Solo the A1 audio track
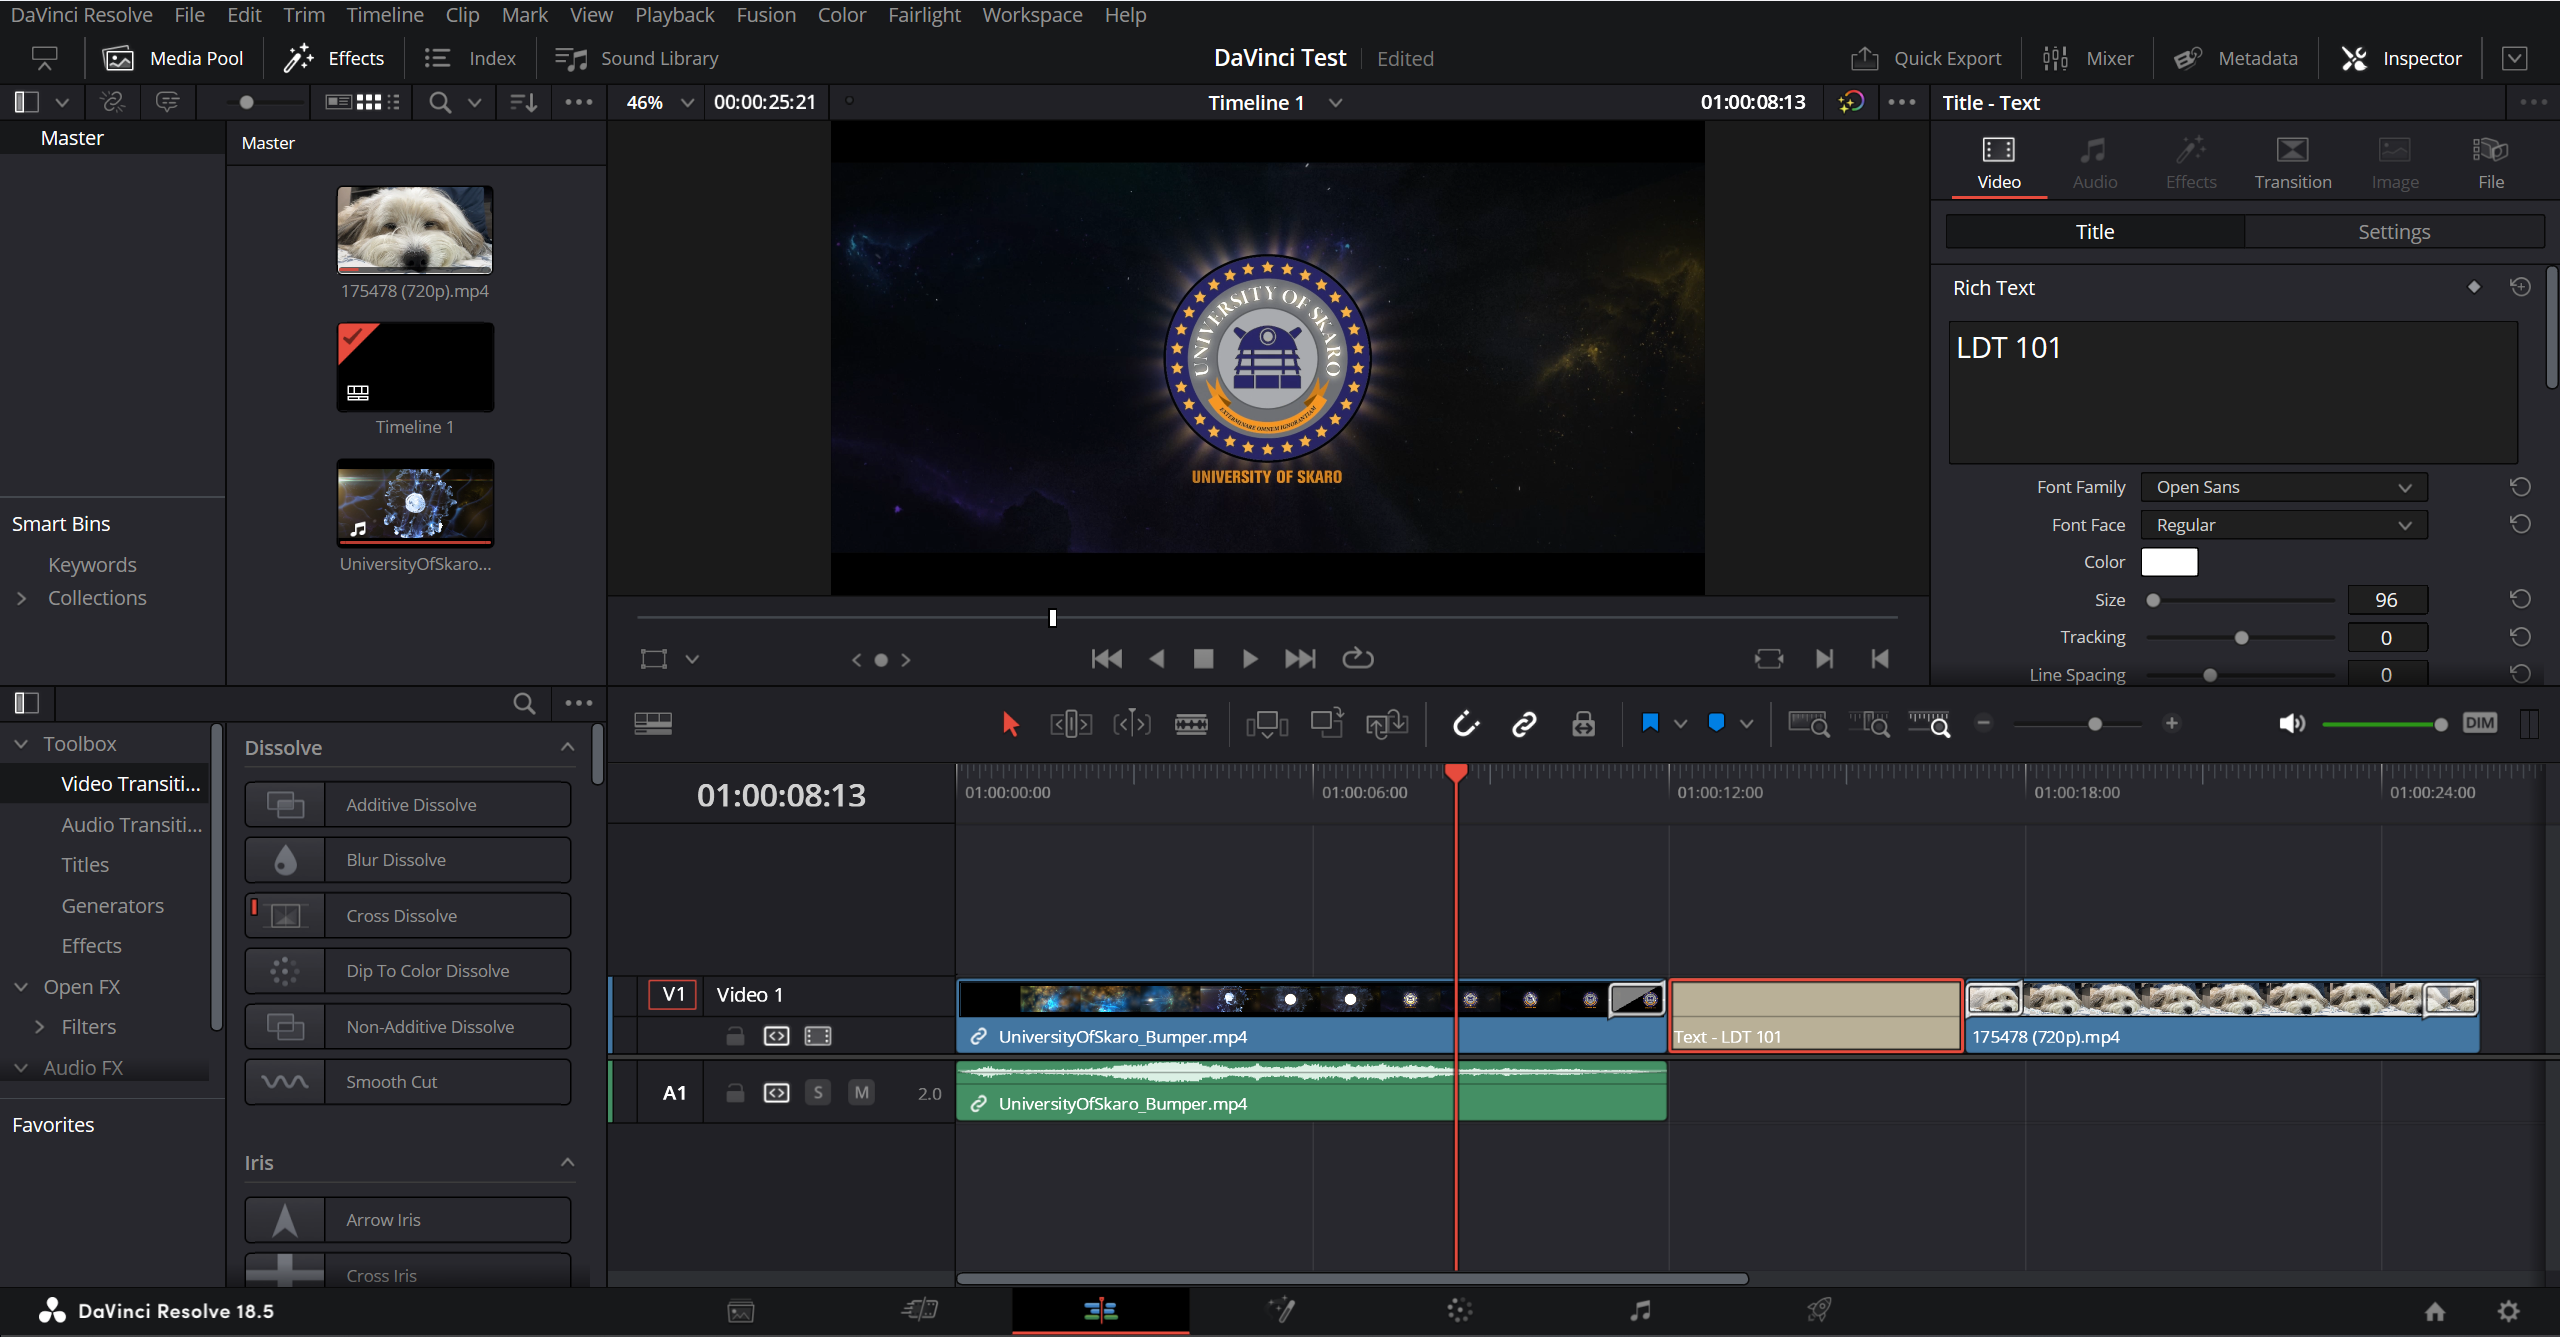This screenshot has width=2560, height=1337. click(x=818, y=1093)
